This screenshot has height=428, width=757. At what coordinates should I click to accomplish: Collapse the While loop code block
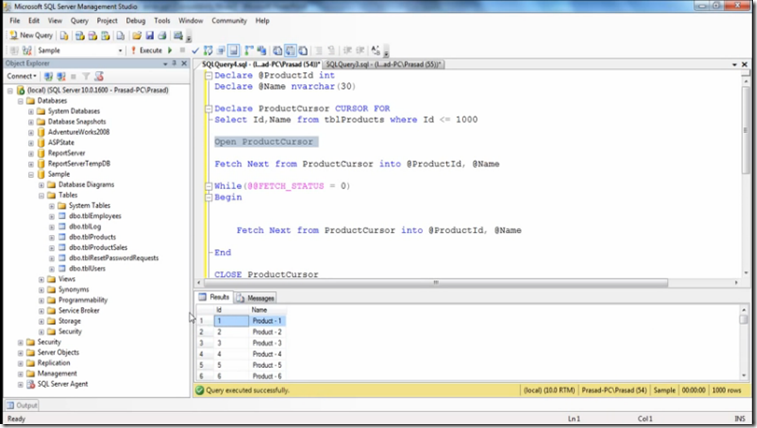tap(209, 186)
